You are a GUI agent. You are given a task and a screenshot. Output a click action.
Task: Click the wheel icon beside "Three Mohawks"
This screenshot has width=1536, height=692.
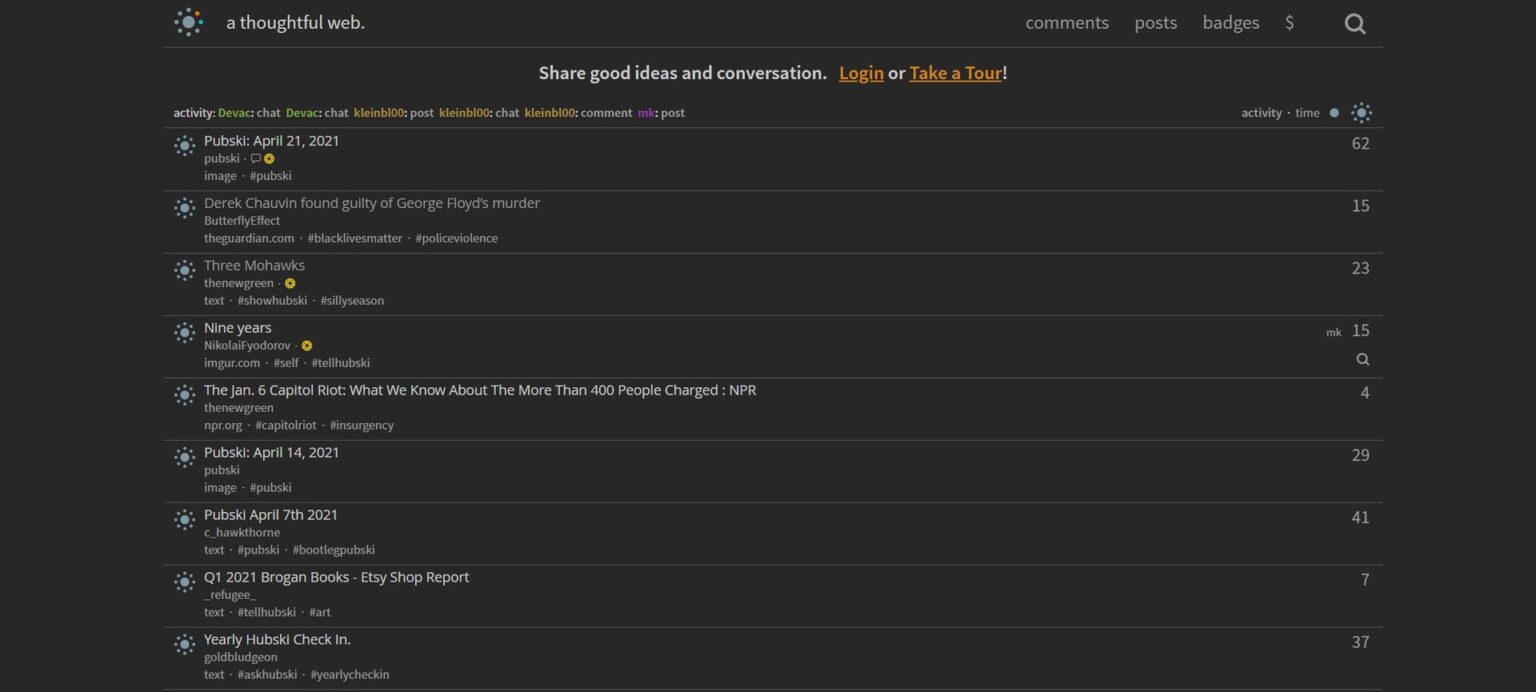(x=184, y=270)
